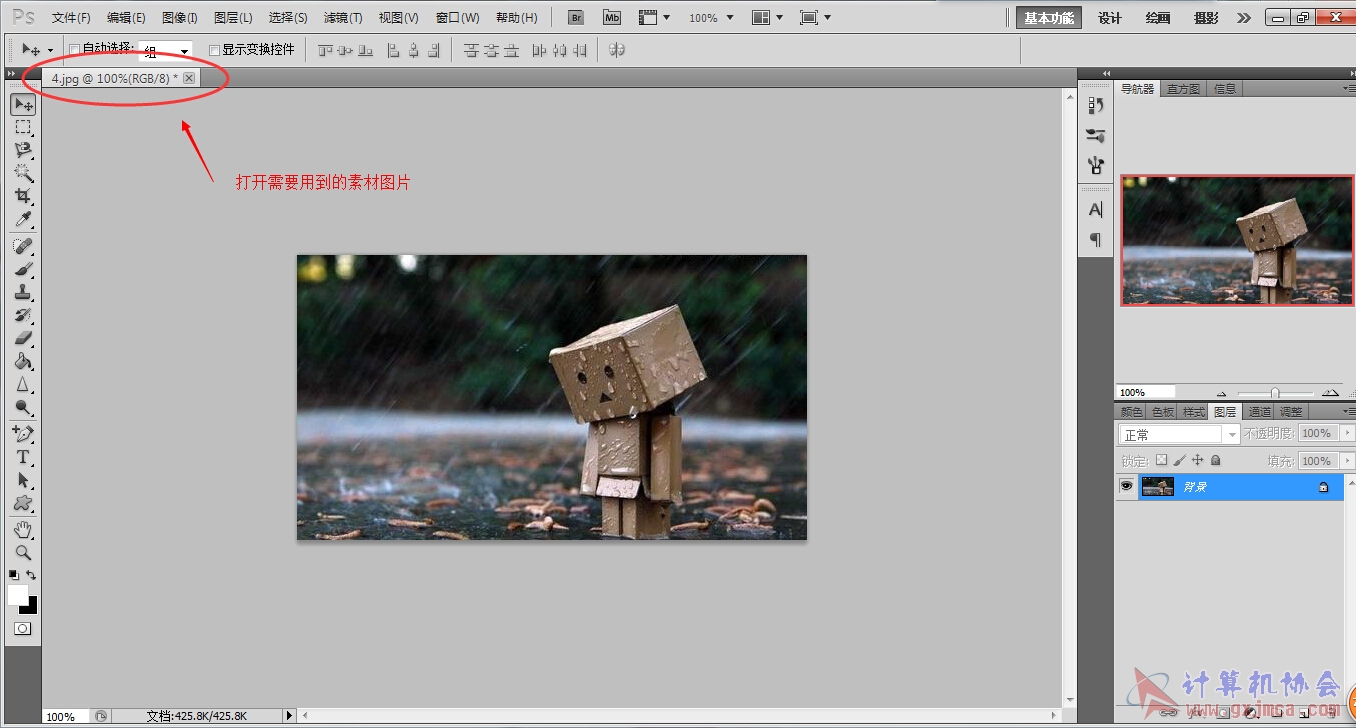
Task: Select the Magic Wand tool
Action: [23, 173]
